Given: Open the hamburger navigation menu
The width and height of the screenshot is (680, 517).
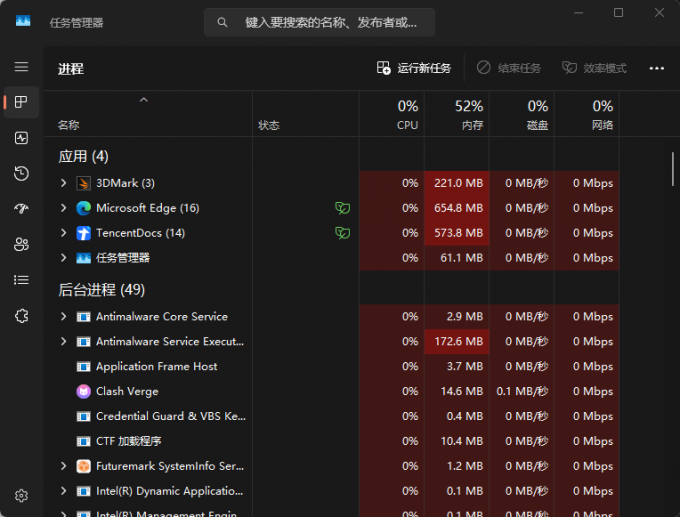Looking at the screenshot, I should [21, 67].
